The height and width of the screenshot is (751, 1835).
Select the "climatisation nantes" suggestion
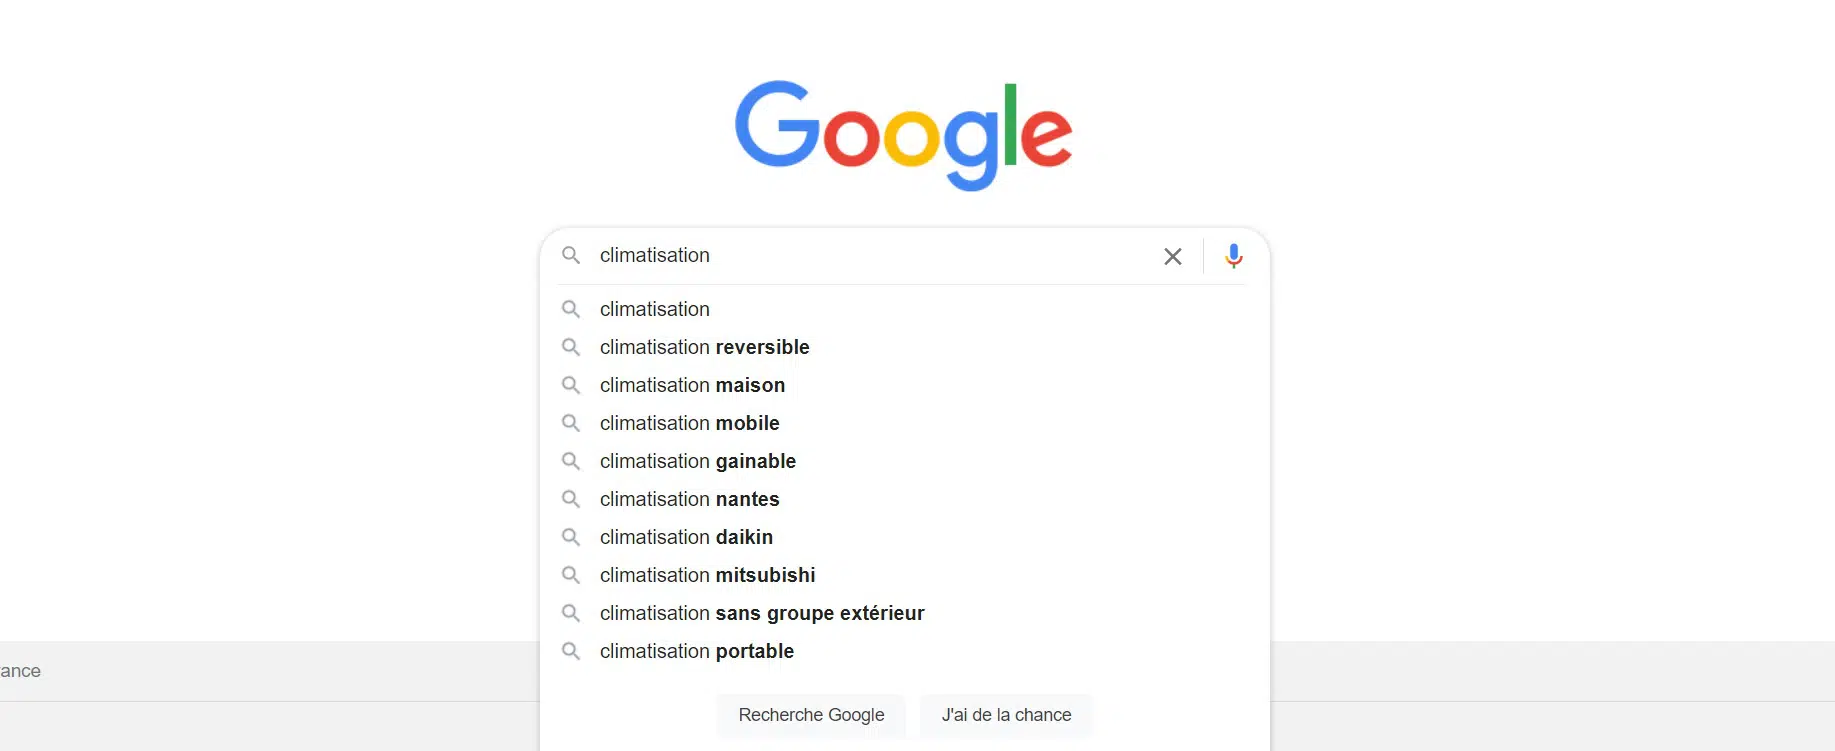point(690,499)
